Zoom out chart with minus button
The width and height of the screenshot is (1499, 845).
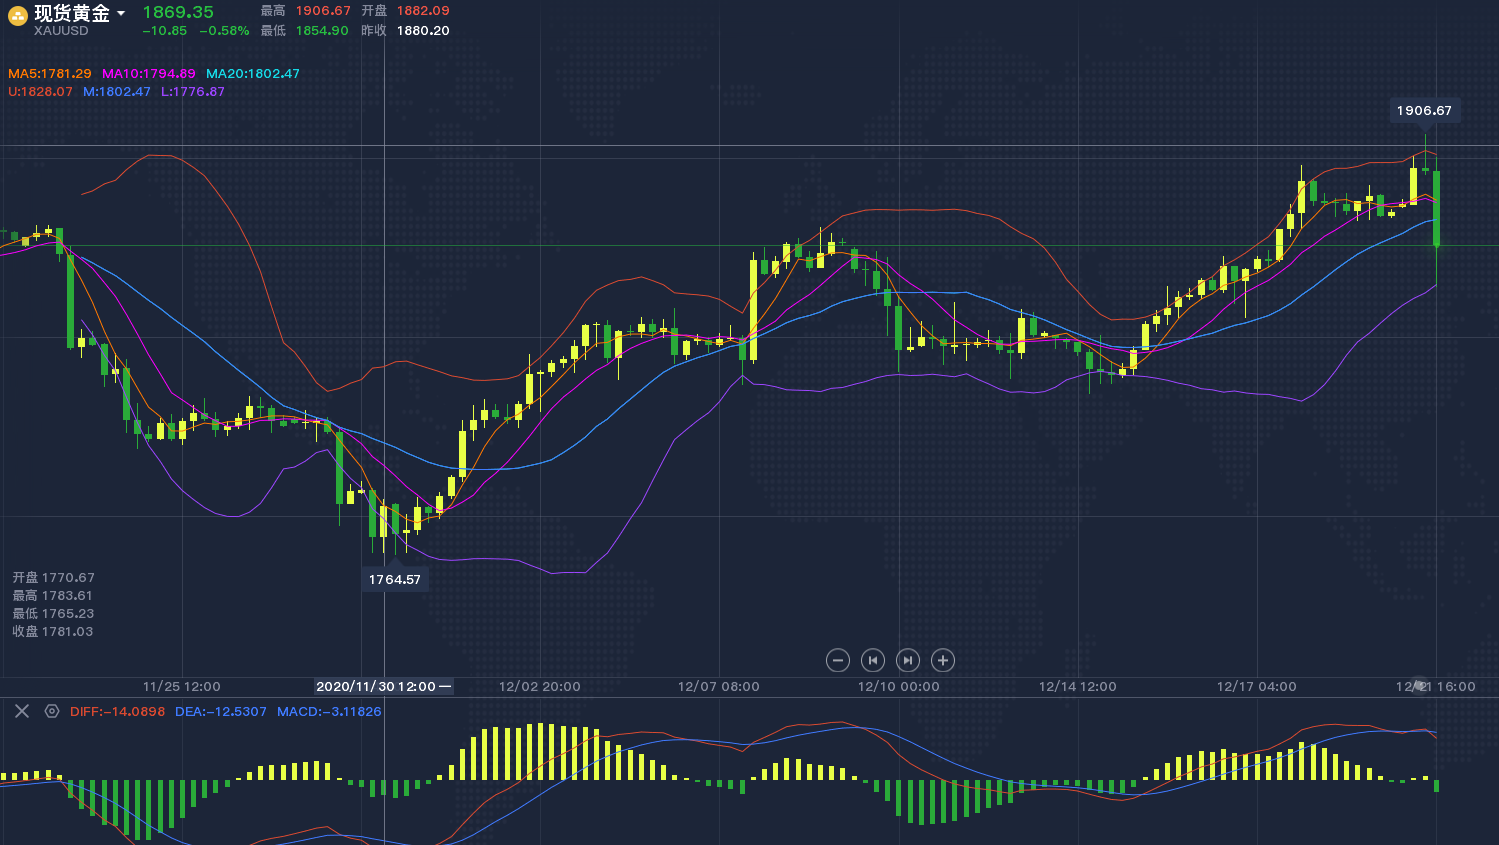(x=838, y=660)
